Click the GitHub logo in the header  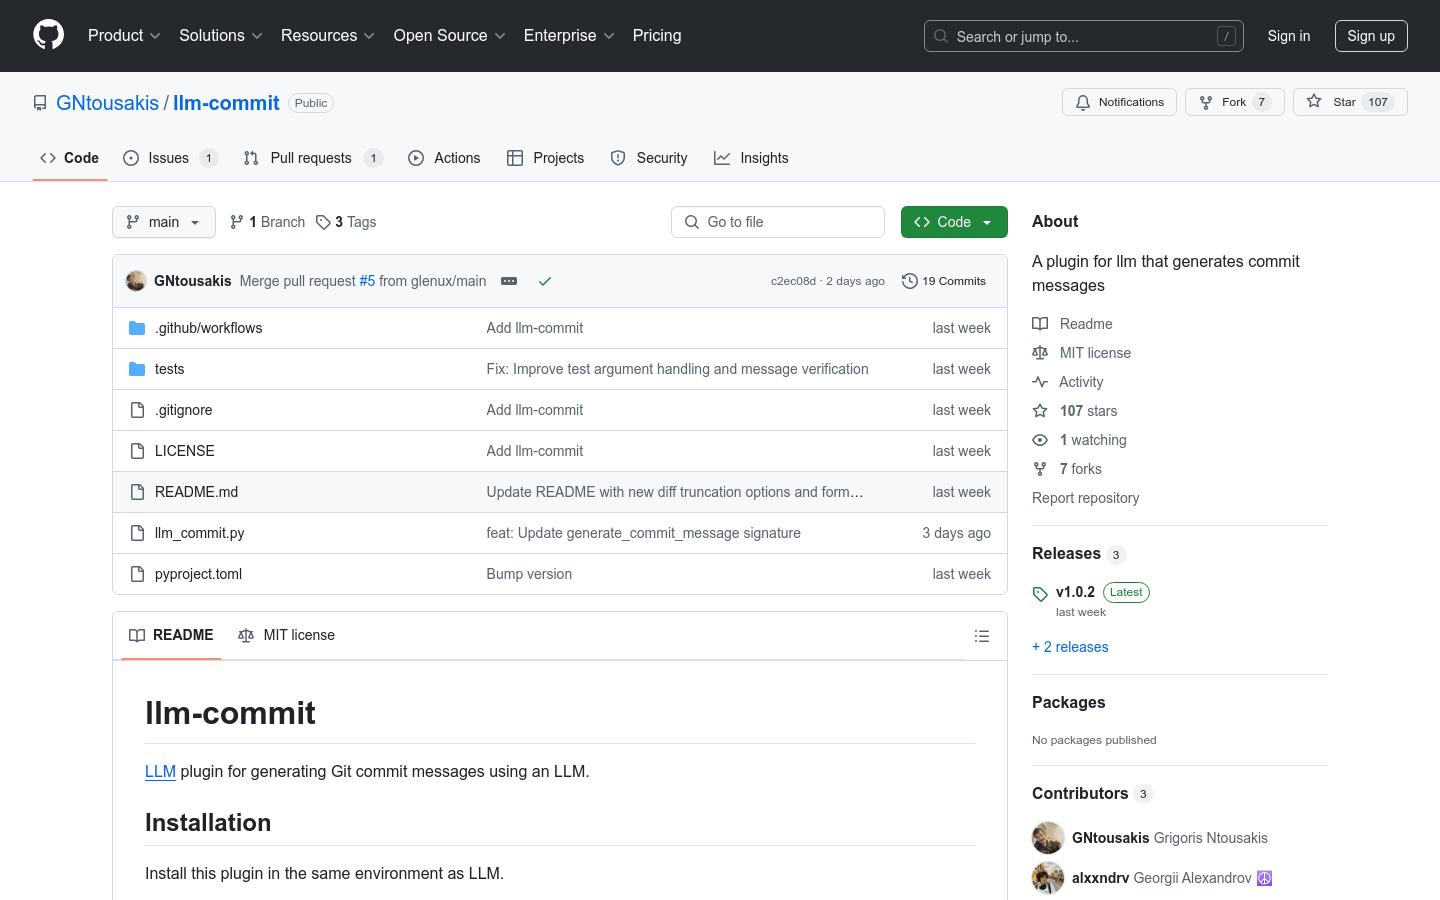pyautogui.click(x=48, y=35)
